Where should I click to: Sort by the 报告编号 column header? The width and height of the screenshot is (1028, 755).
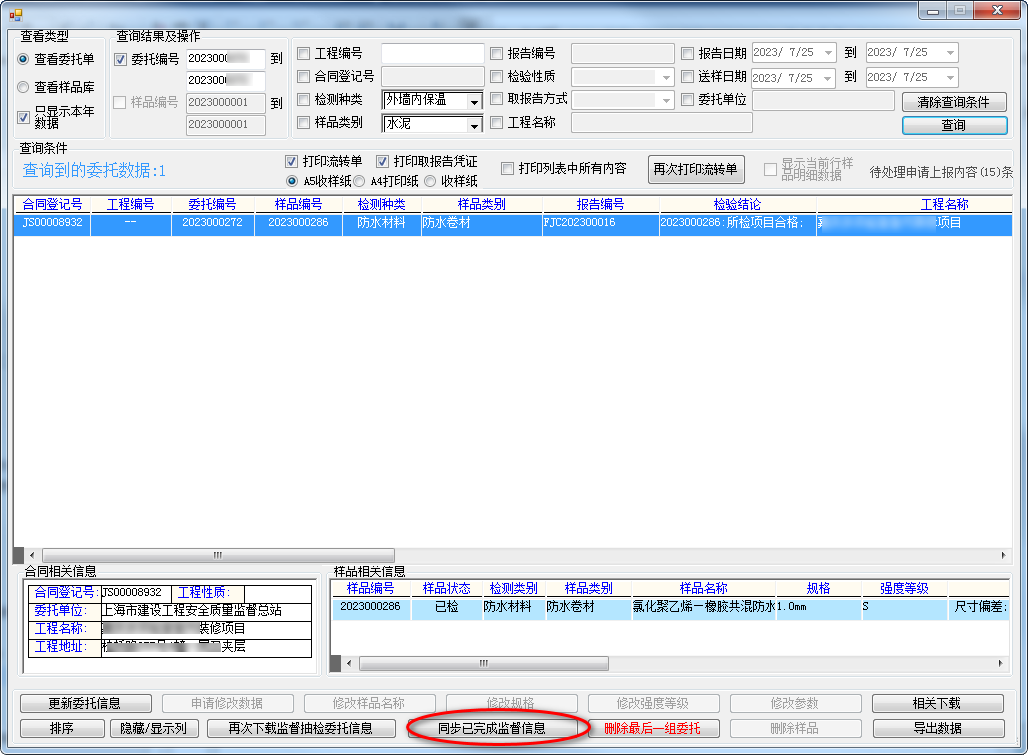tap(600, 204)
